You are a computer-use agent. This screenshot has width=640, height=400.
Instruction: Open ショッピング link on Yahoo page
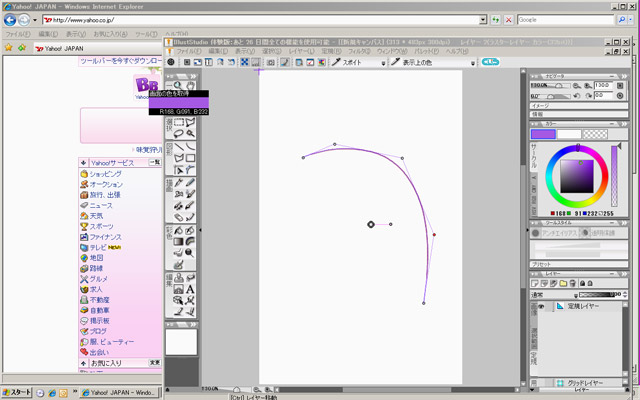pyautogui.click(x=105, y=174)
